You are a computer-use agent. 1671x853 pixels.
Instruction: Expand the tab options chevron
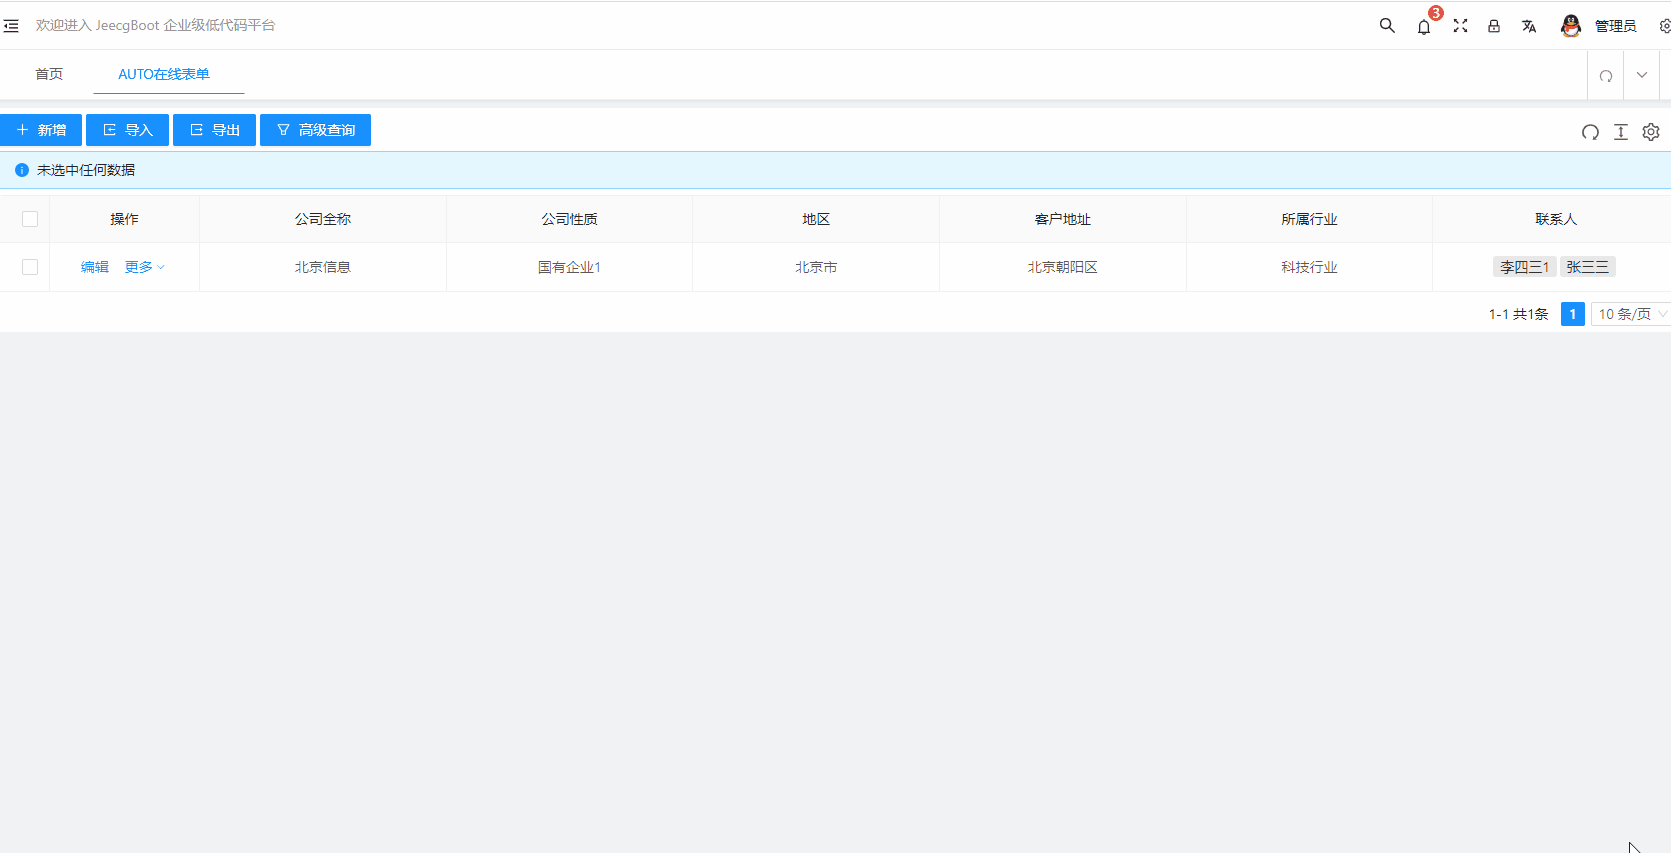coord(1642,75)
